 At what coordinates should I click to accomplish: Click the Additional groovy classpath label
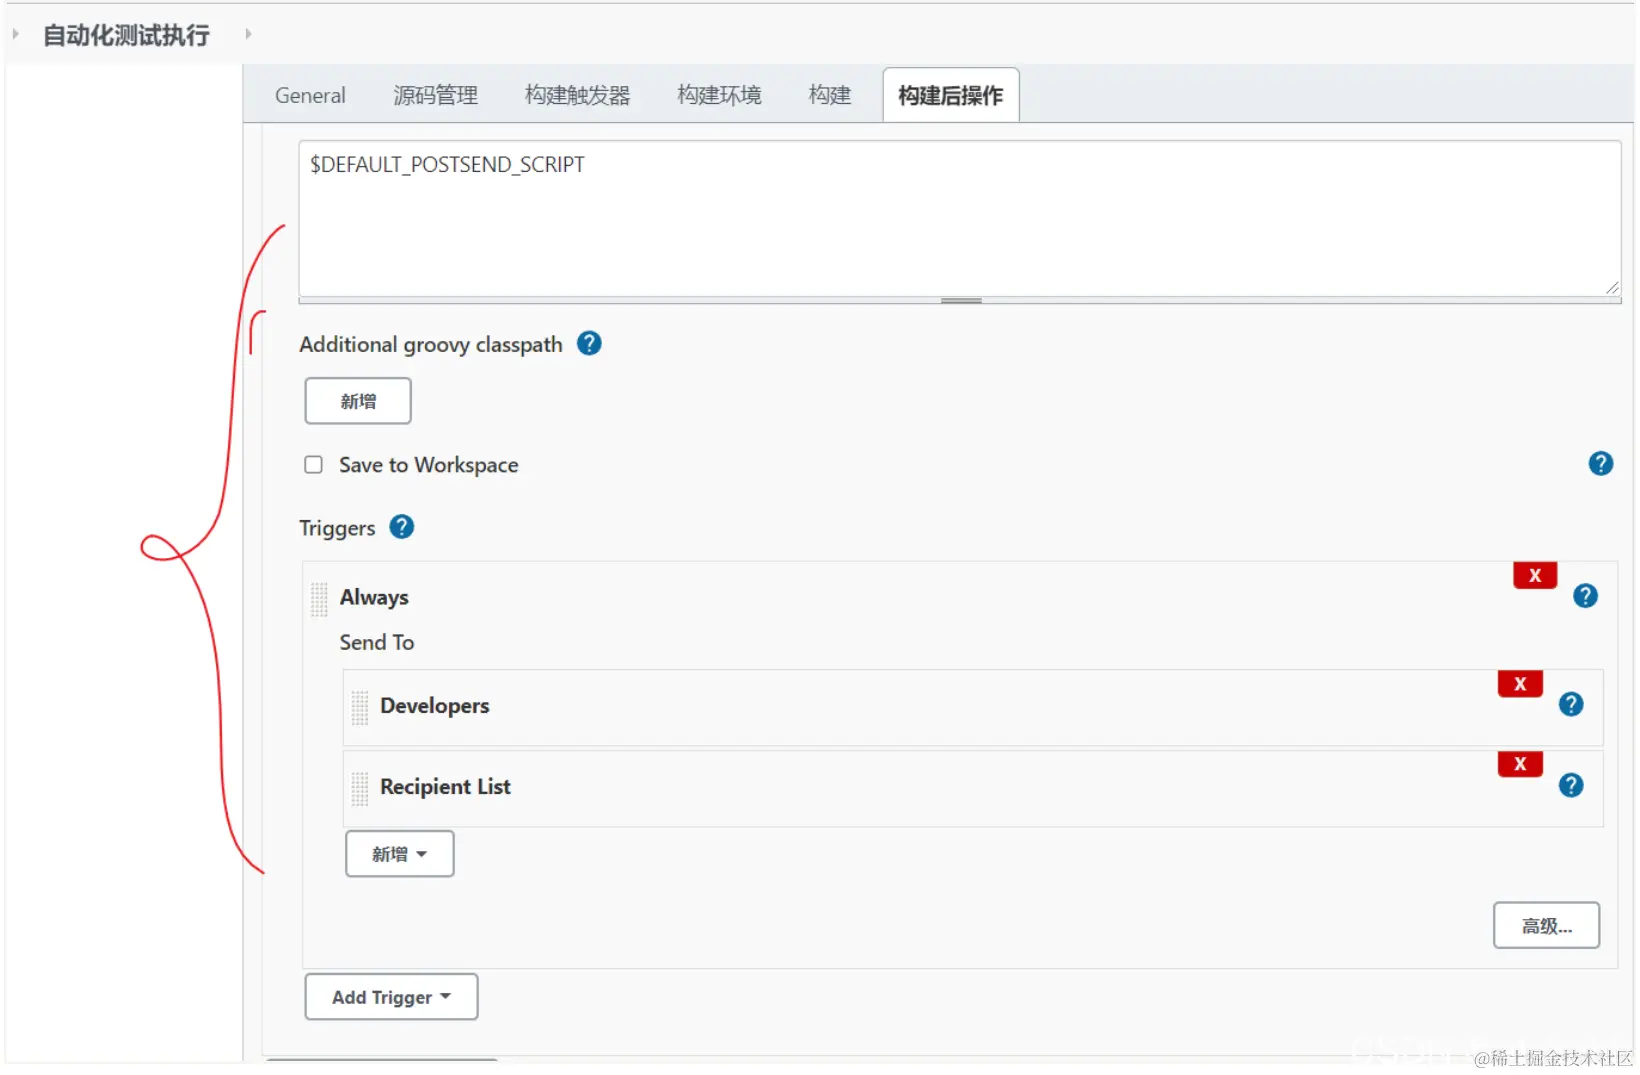(x=431, y=344)
